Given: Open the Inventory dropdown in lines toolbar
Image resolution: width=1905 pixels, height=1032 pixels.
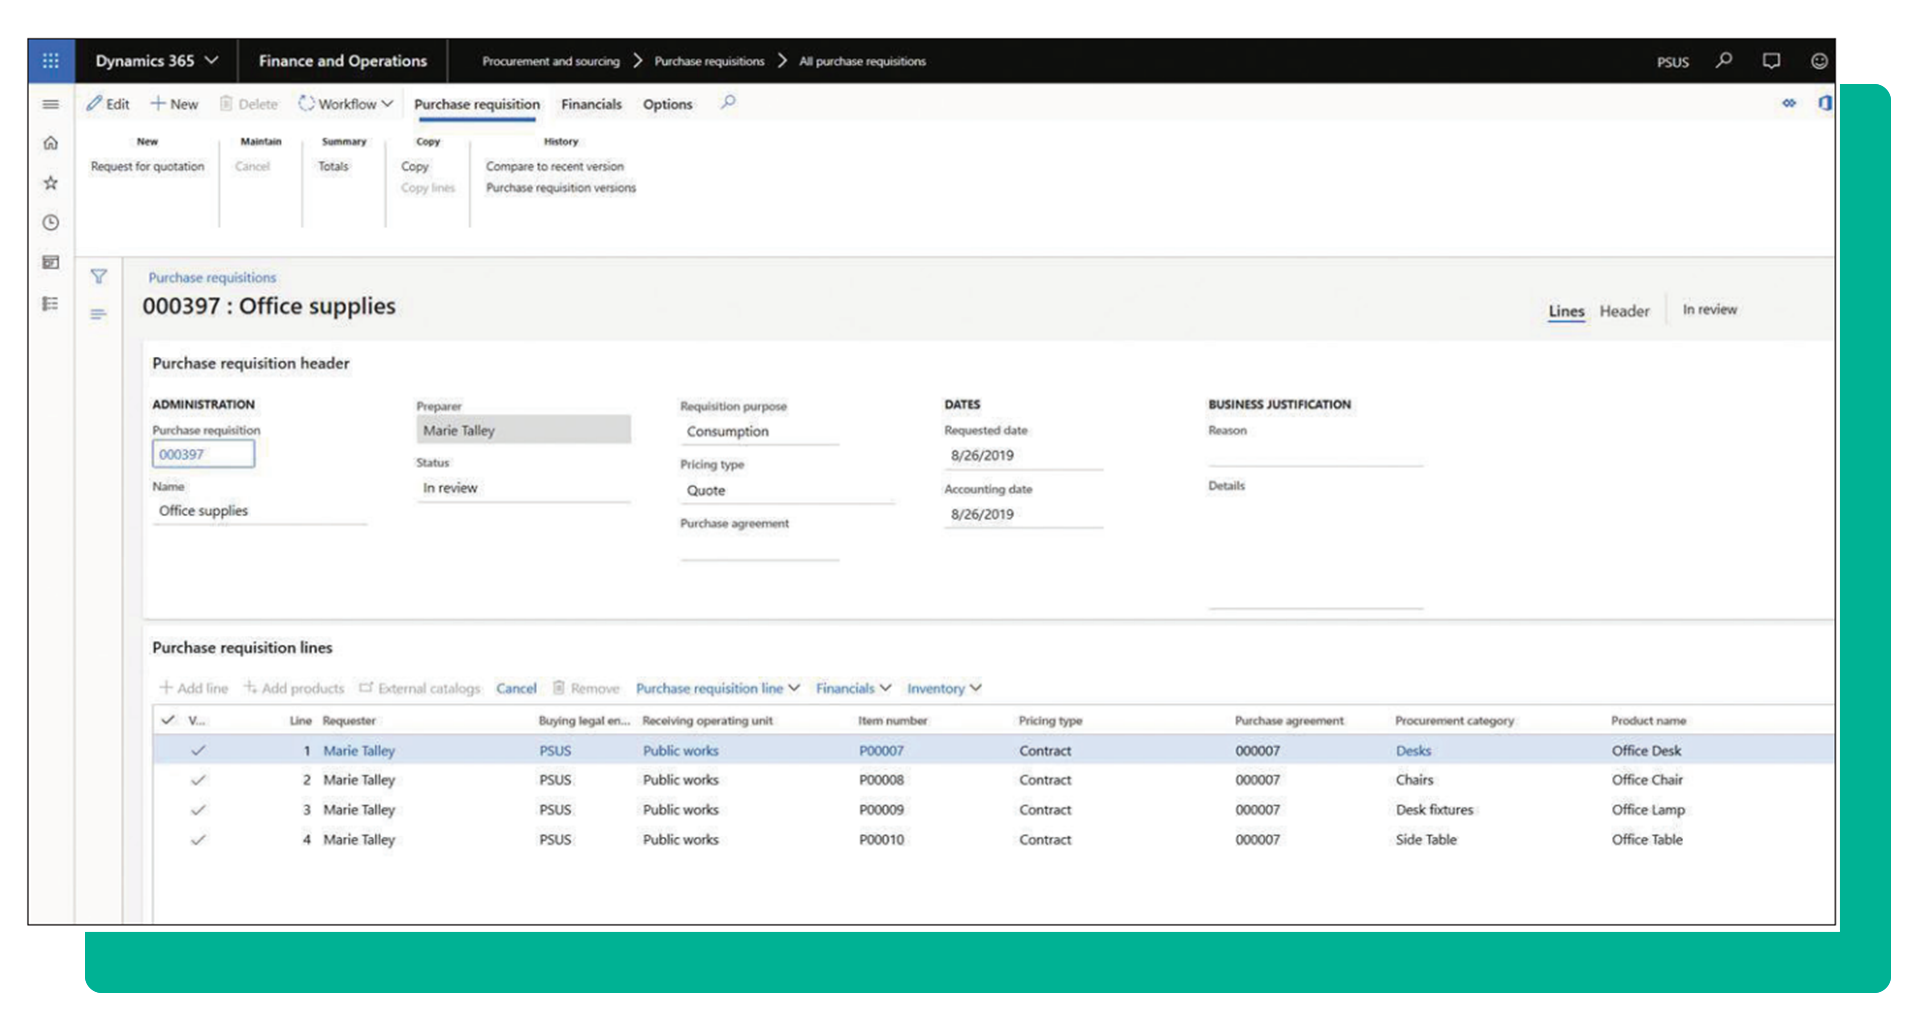Looking at the screenshot, I should coord(943,688).
